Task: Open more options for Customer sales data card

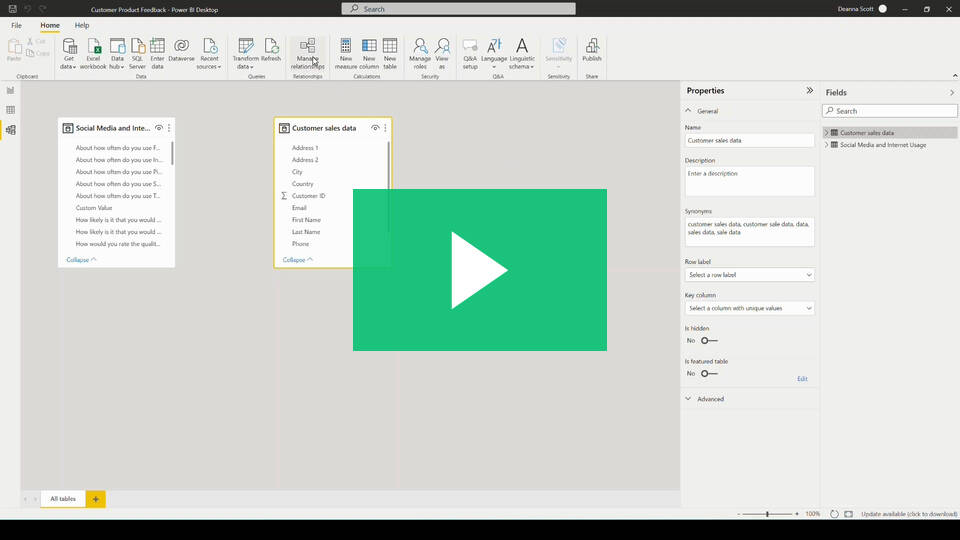Action: [385, 128]
